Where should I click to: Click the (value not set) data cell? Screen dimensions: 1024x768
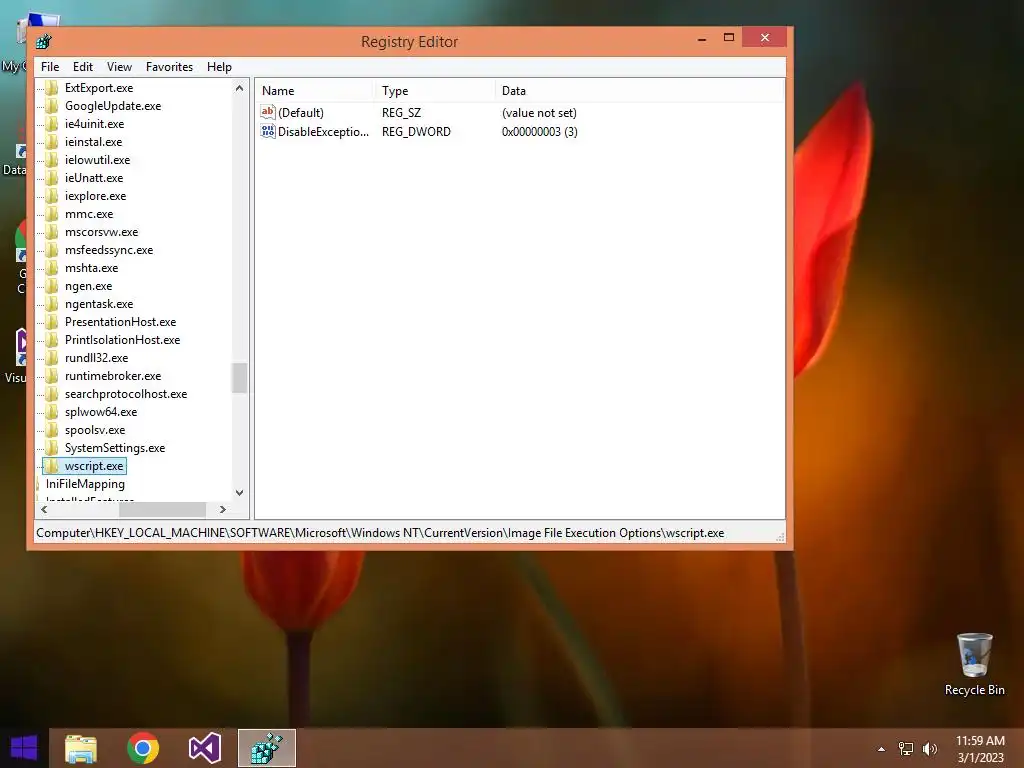click(539, 112)
